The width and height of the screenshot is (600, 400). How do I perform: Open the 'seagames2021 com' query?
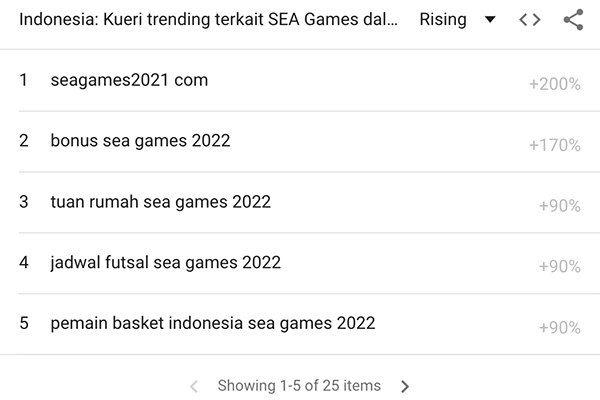pyautogui.click(x=129, y=80)
